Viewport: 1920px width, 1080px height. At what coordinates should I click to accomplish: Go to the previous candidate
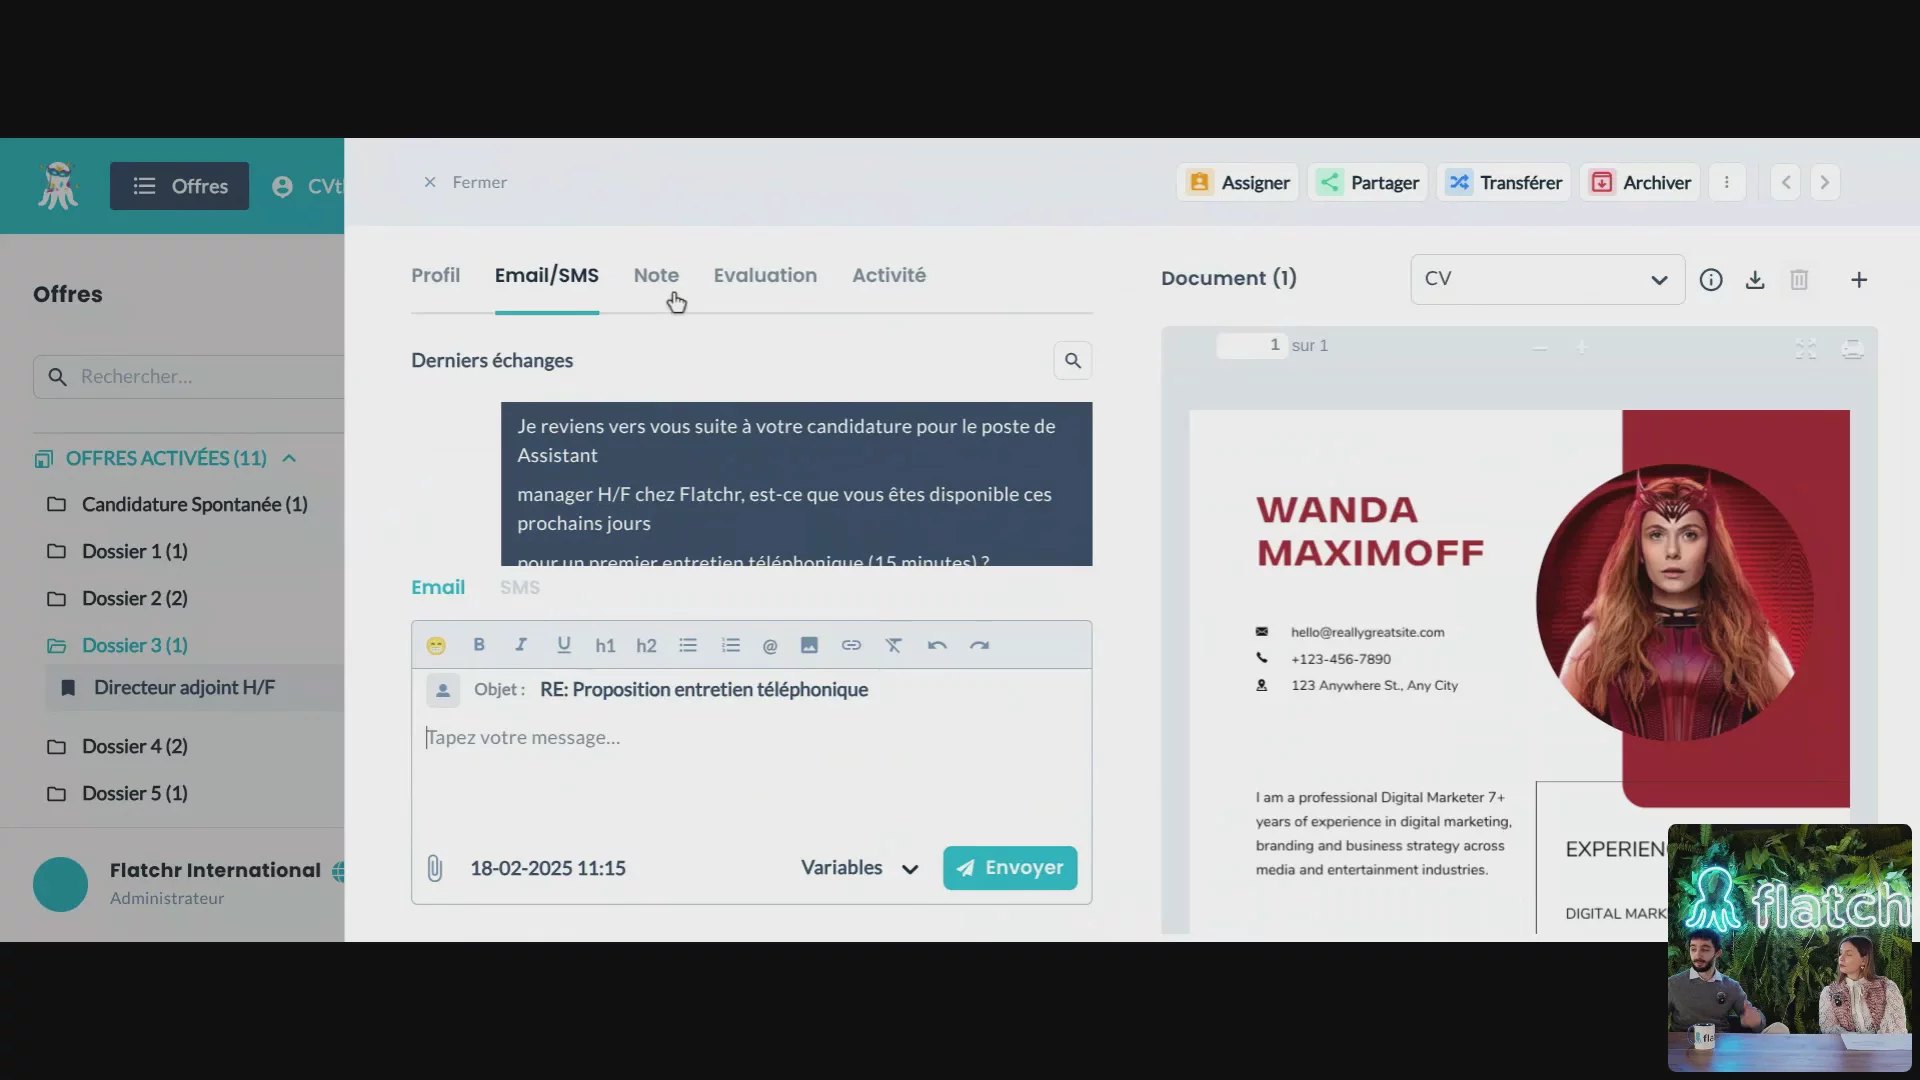click(1786, 183)
